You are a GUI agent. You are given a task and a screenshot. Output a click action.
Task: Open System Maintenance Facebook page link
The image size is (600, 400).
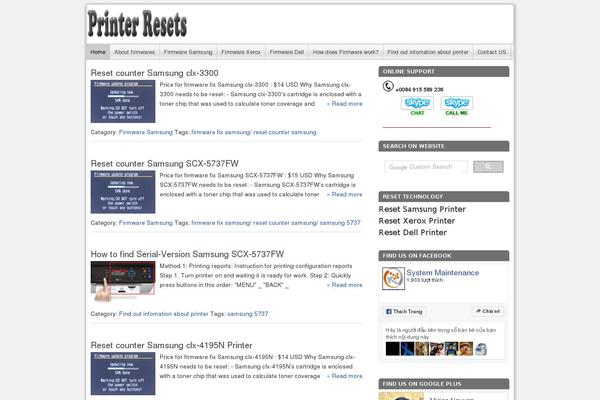[443, 273]
